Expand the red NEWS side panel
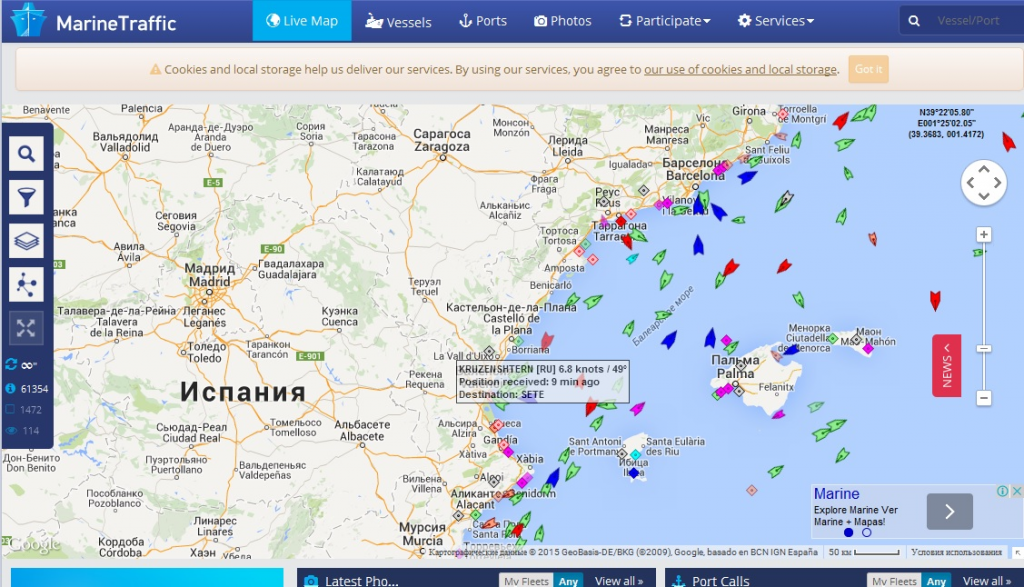1024x587 pixels. point(946,366)
